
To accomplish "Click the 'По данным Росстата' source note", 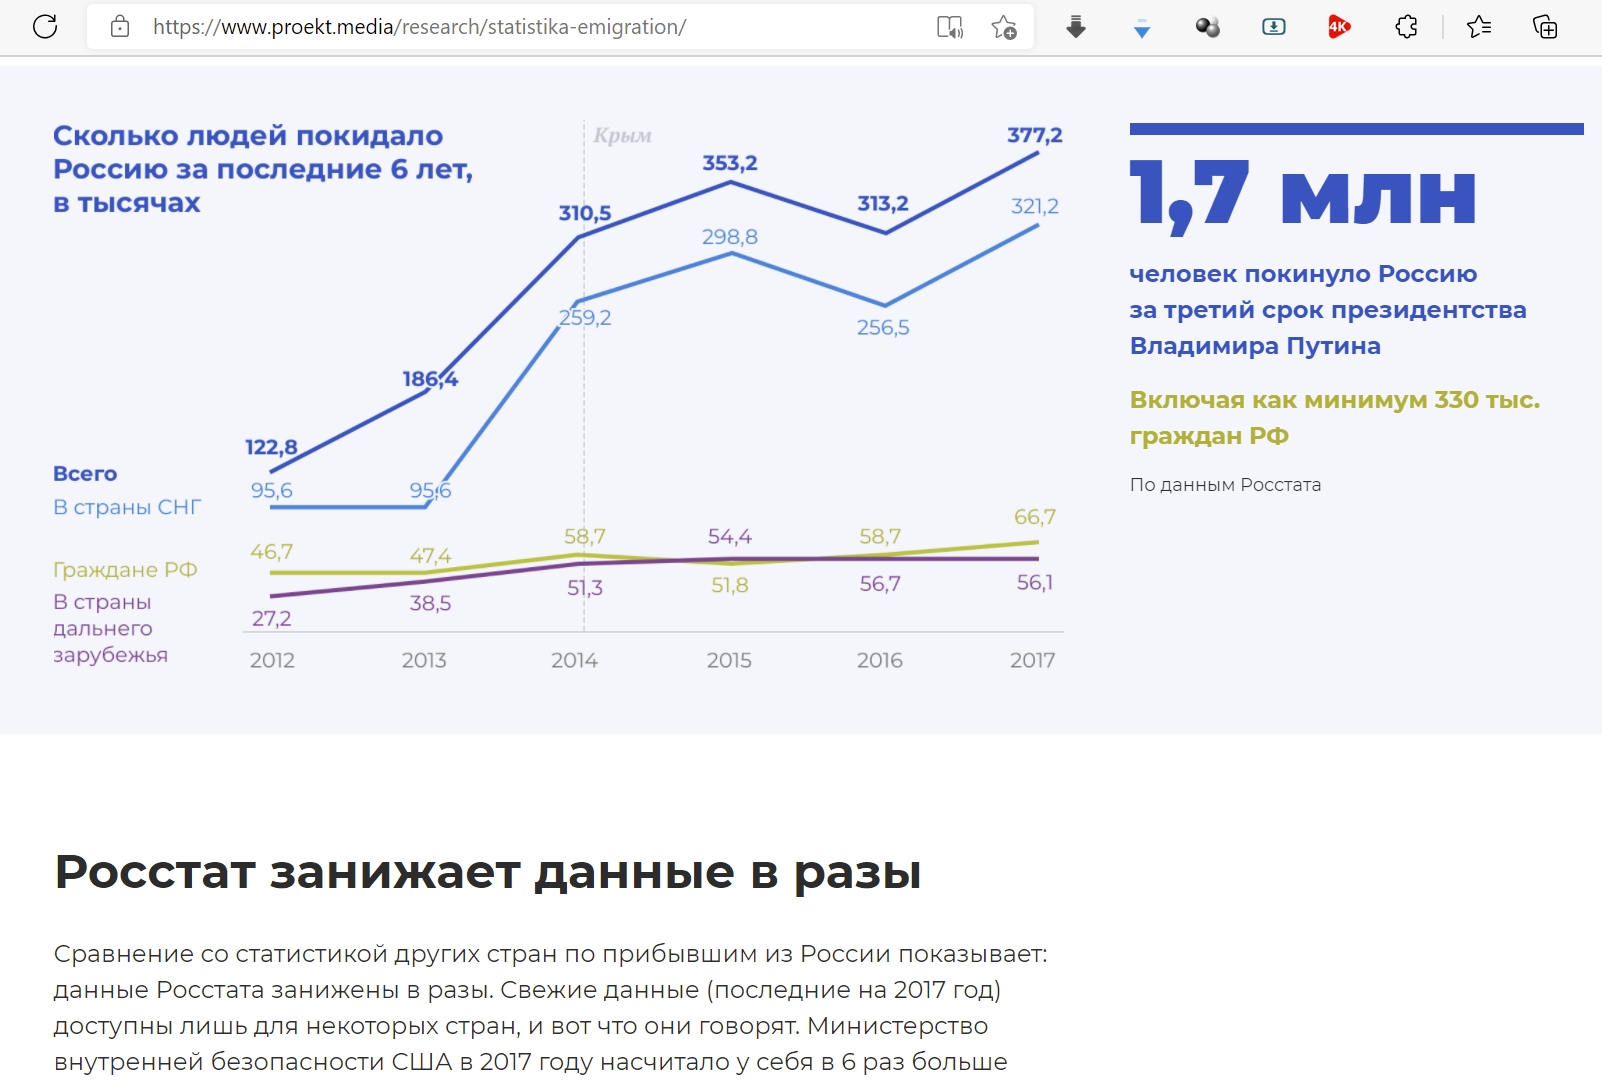I will 1225,485.
